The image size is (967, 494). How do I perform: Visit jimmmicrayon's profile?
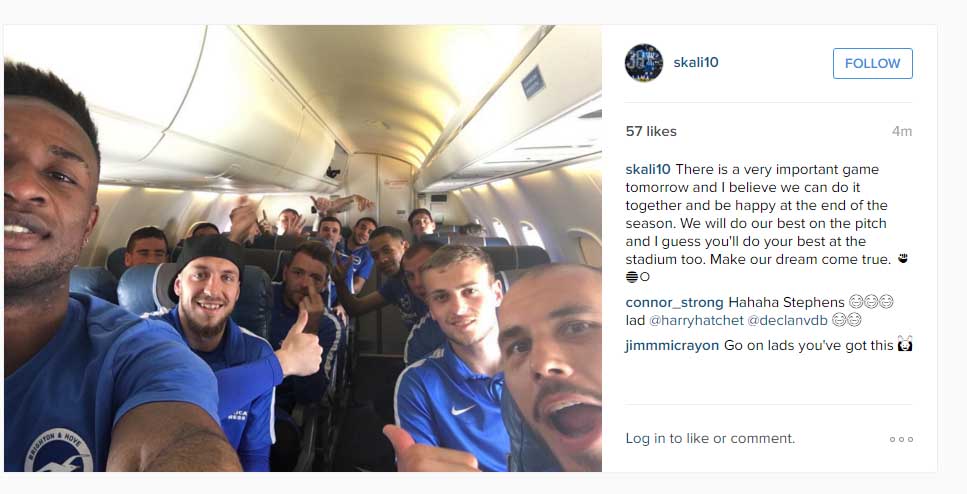click(672, 345)
